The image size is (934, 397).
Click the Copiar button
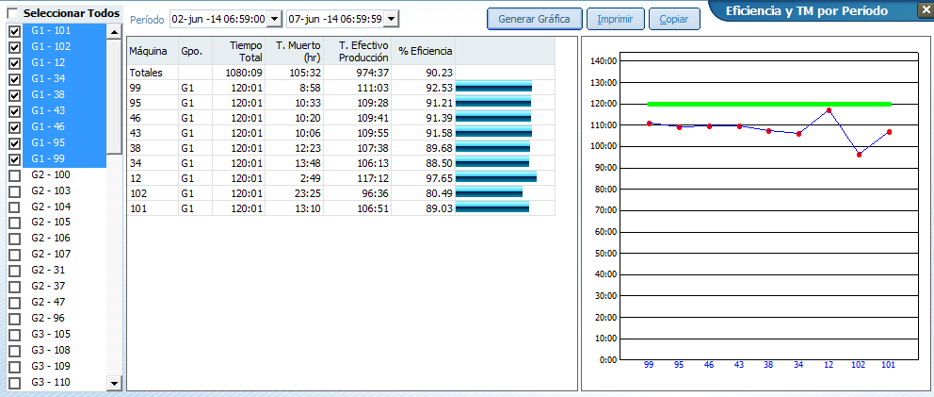pos(674,18)
